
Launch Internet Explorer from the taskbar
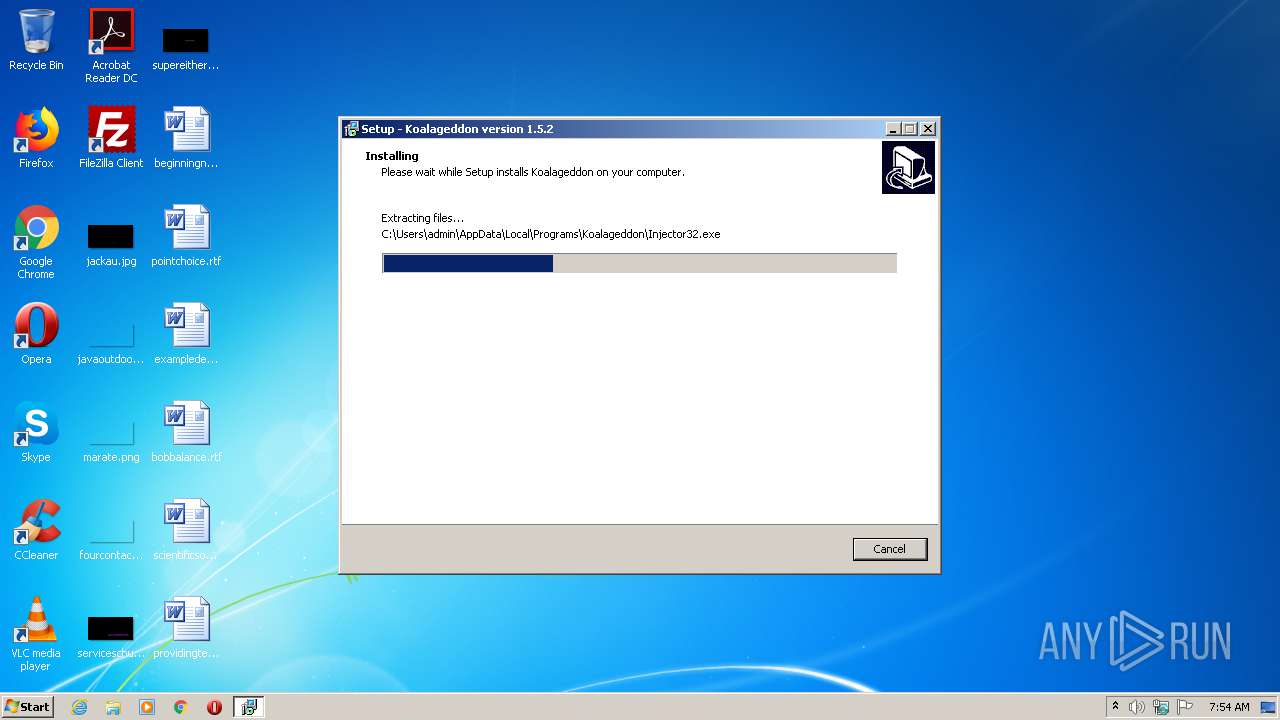point(80,707)
